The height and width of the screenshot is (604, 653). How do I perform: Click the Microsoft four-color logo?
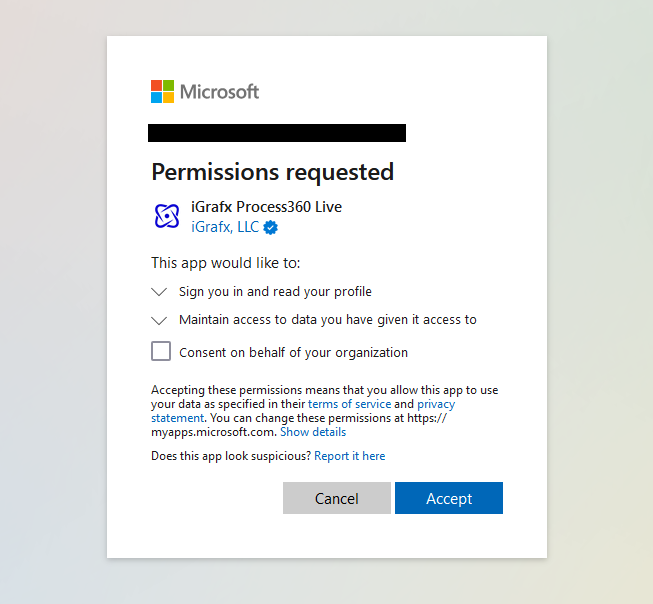pos(162,92)
